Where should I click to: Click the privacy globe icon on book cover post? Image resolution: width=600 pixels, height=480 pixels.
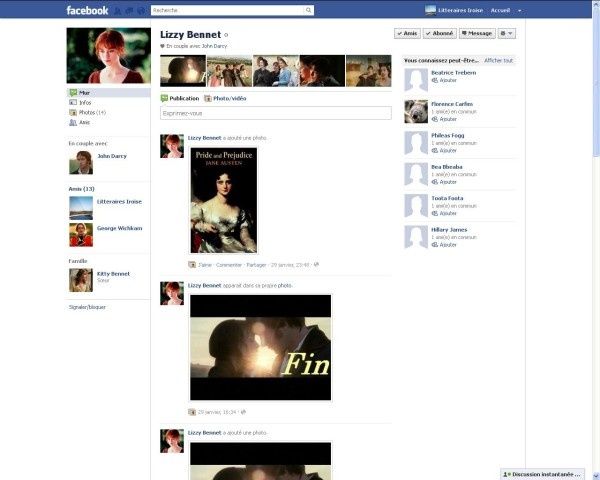(316, 264)
